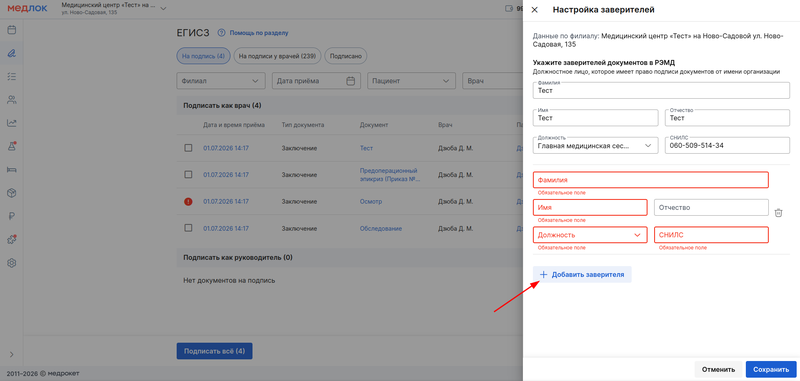The image size is (800, 381).
Task: Switch to the Подписано tab
Action: click(x=346, y=57)
